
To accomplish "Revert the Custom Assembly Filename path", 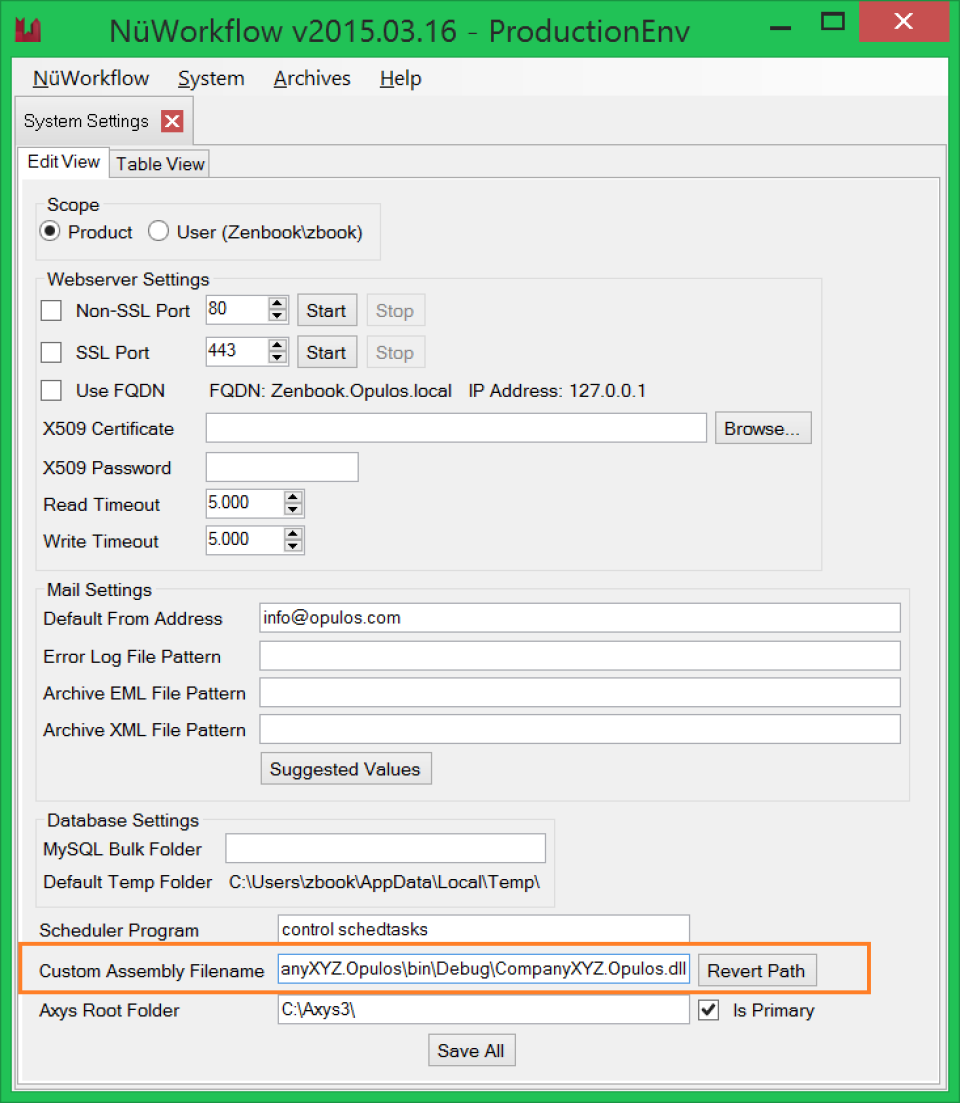I will (x=757, y=970).
